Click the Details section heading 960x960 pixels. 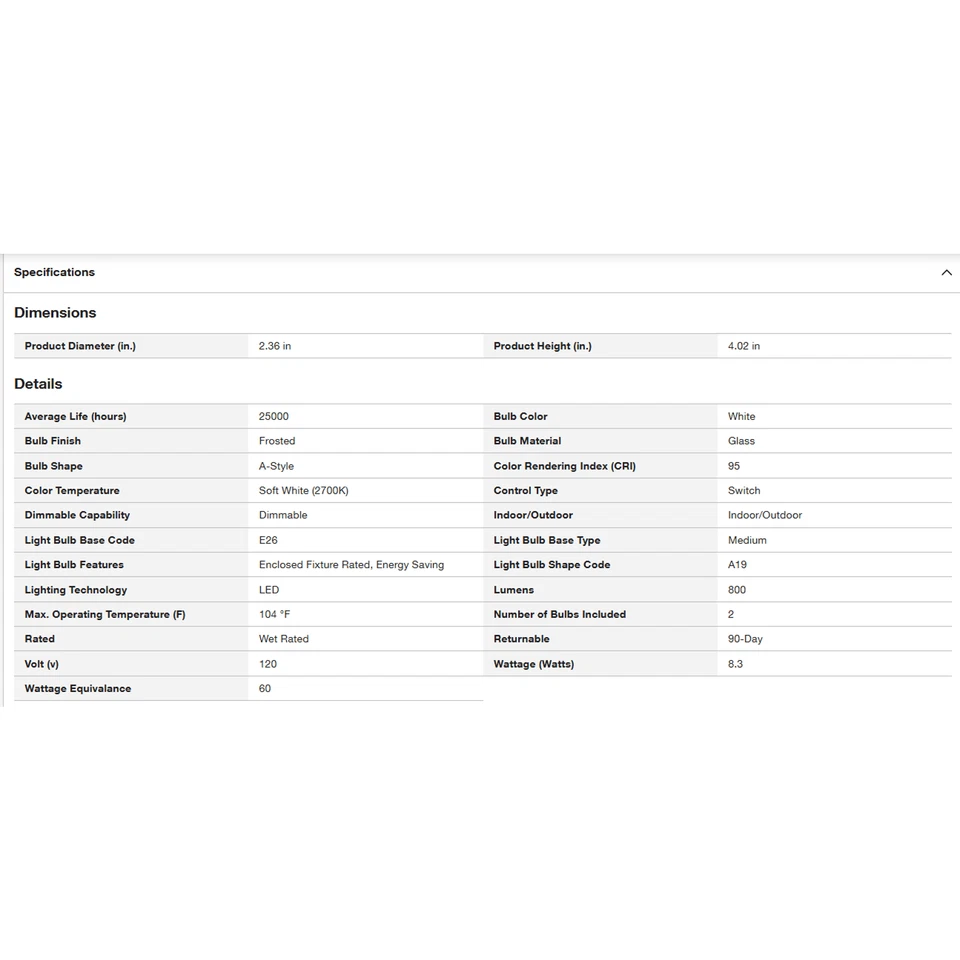[x=38, y=384]
